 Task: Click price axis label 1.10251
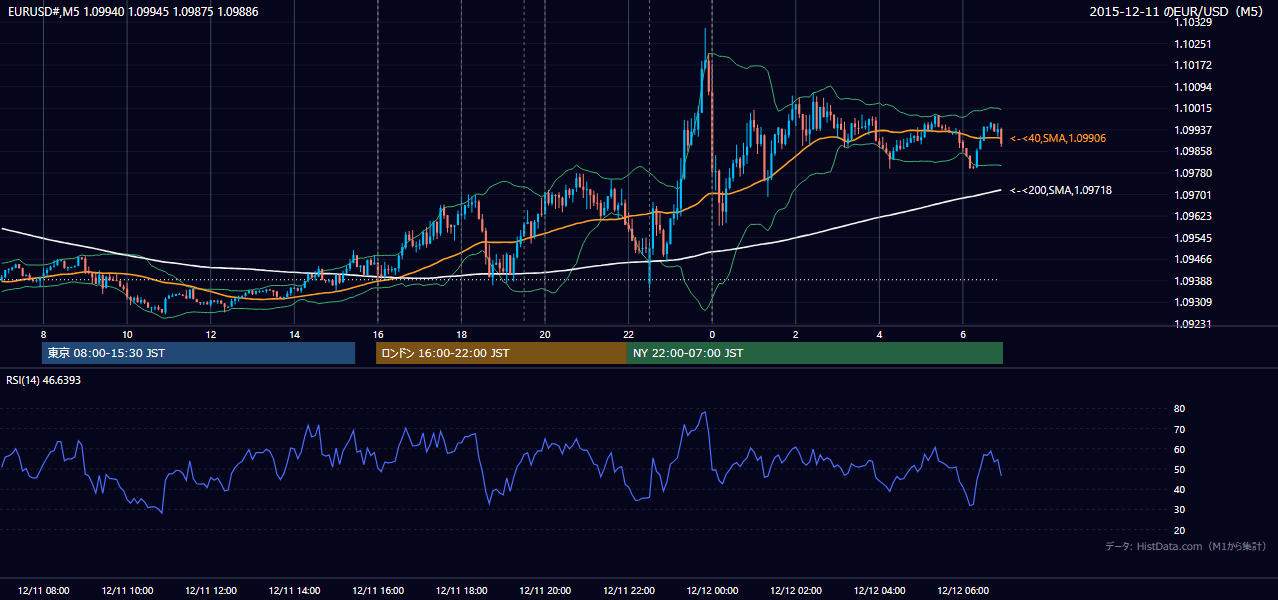coord(1194,44)
